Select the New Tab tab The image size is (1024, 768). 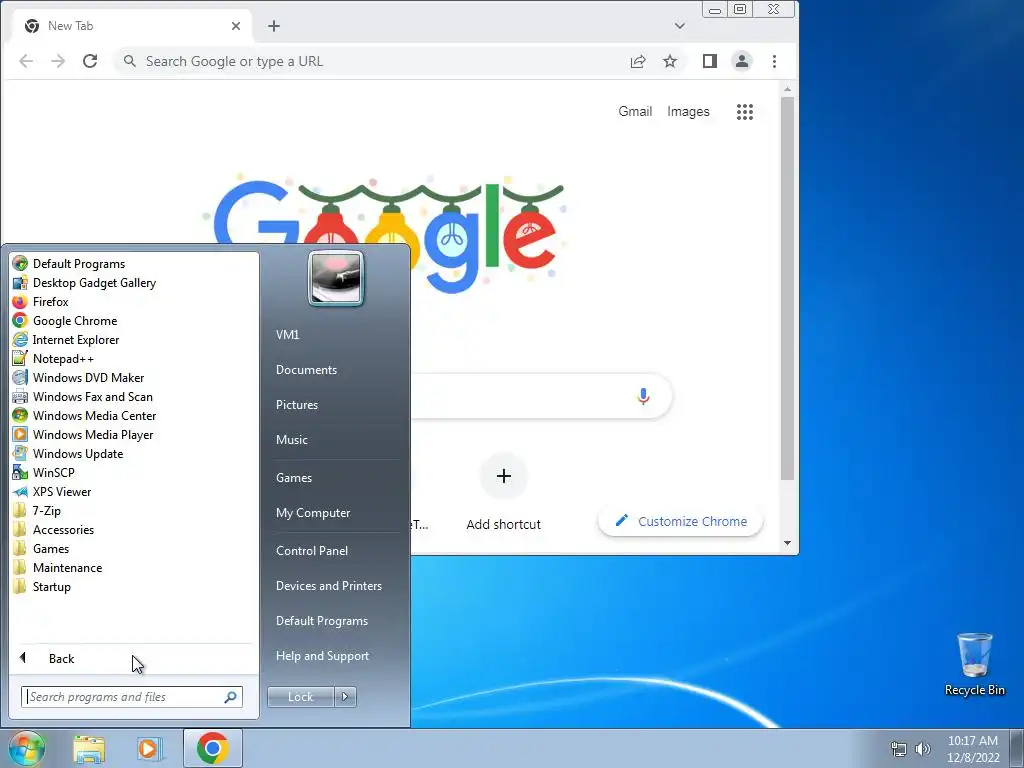click(x=131, y=26)
